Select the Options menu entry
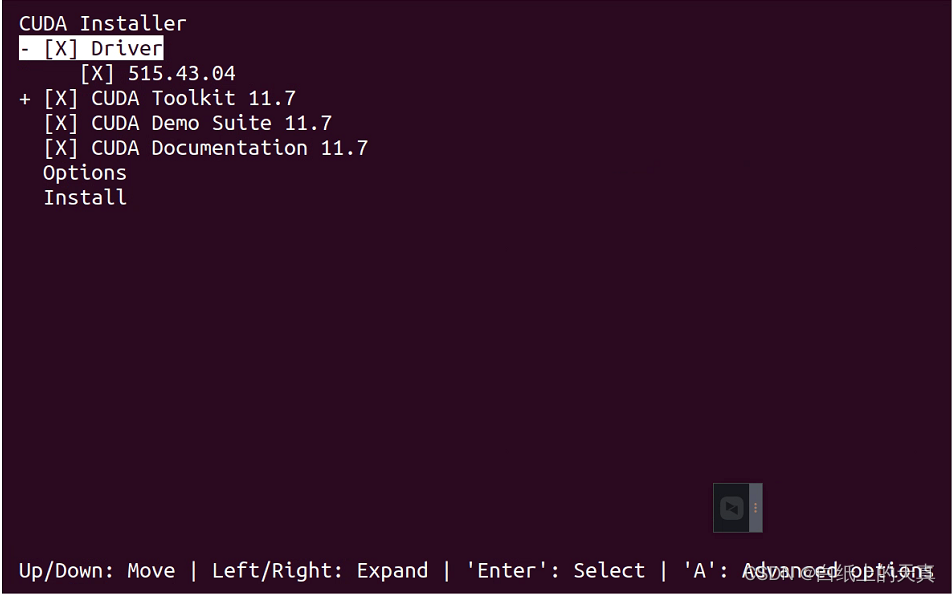 point(84,172)
